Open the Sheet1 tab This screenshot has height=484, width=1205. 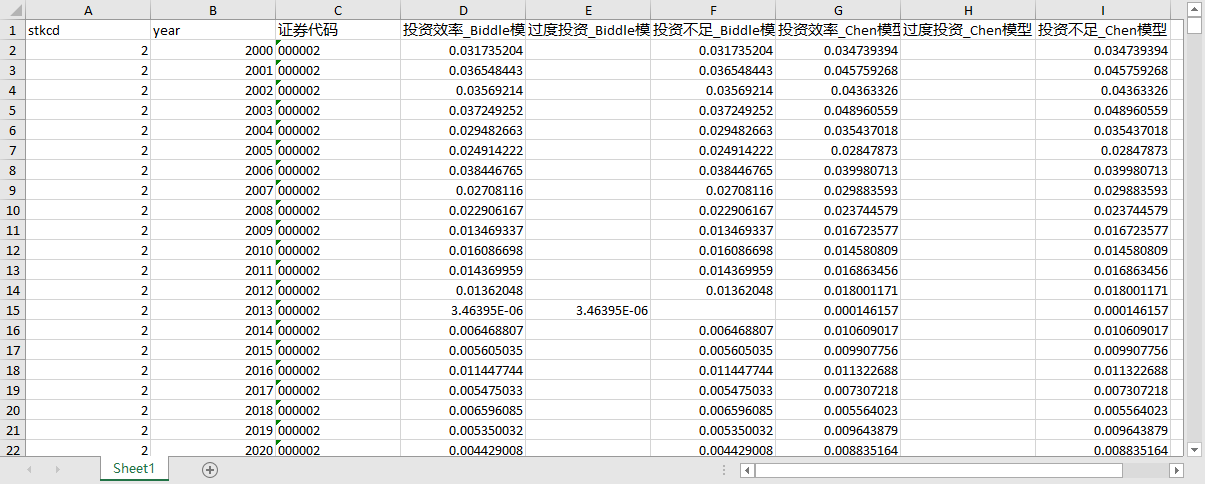coord(133,468)
